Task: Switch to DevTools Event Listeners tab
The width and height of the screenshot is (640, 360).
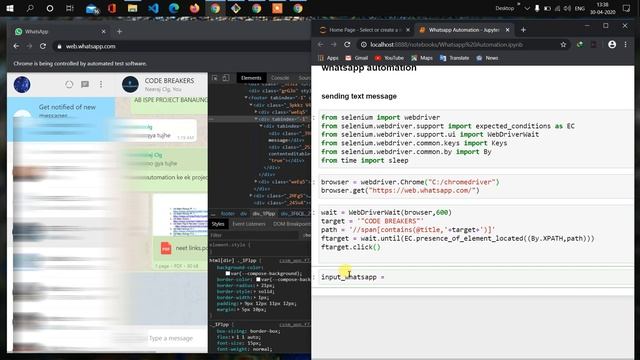Action: pyautogui.click(x=249, y=224)
